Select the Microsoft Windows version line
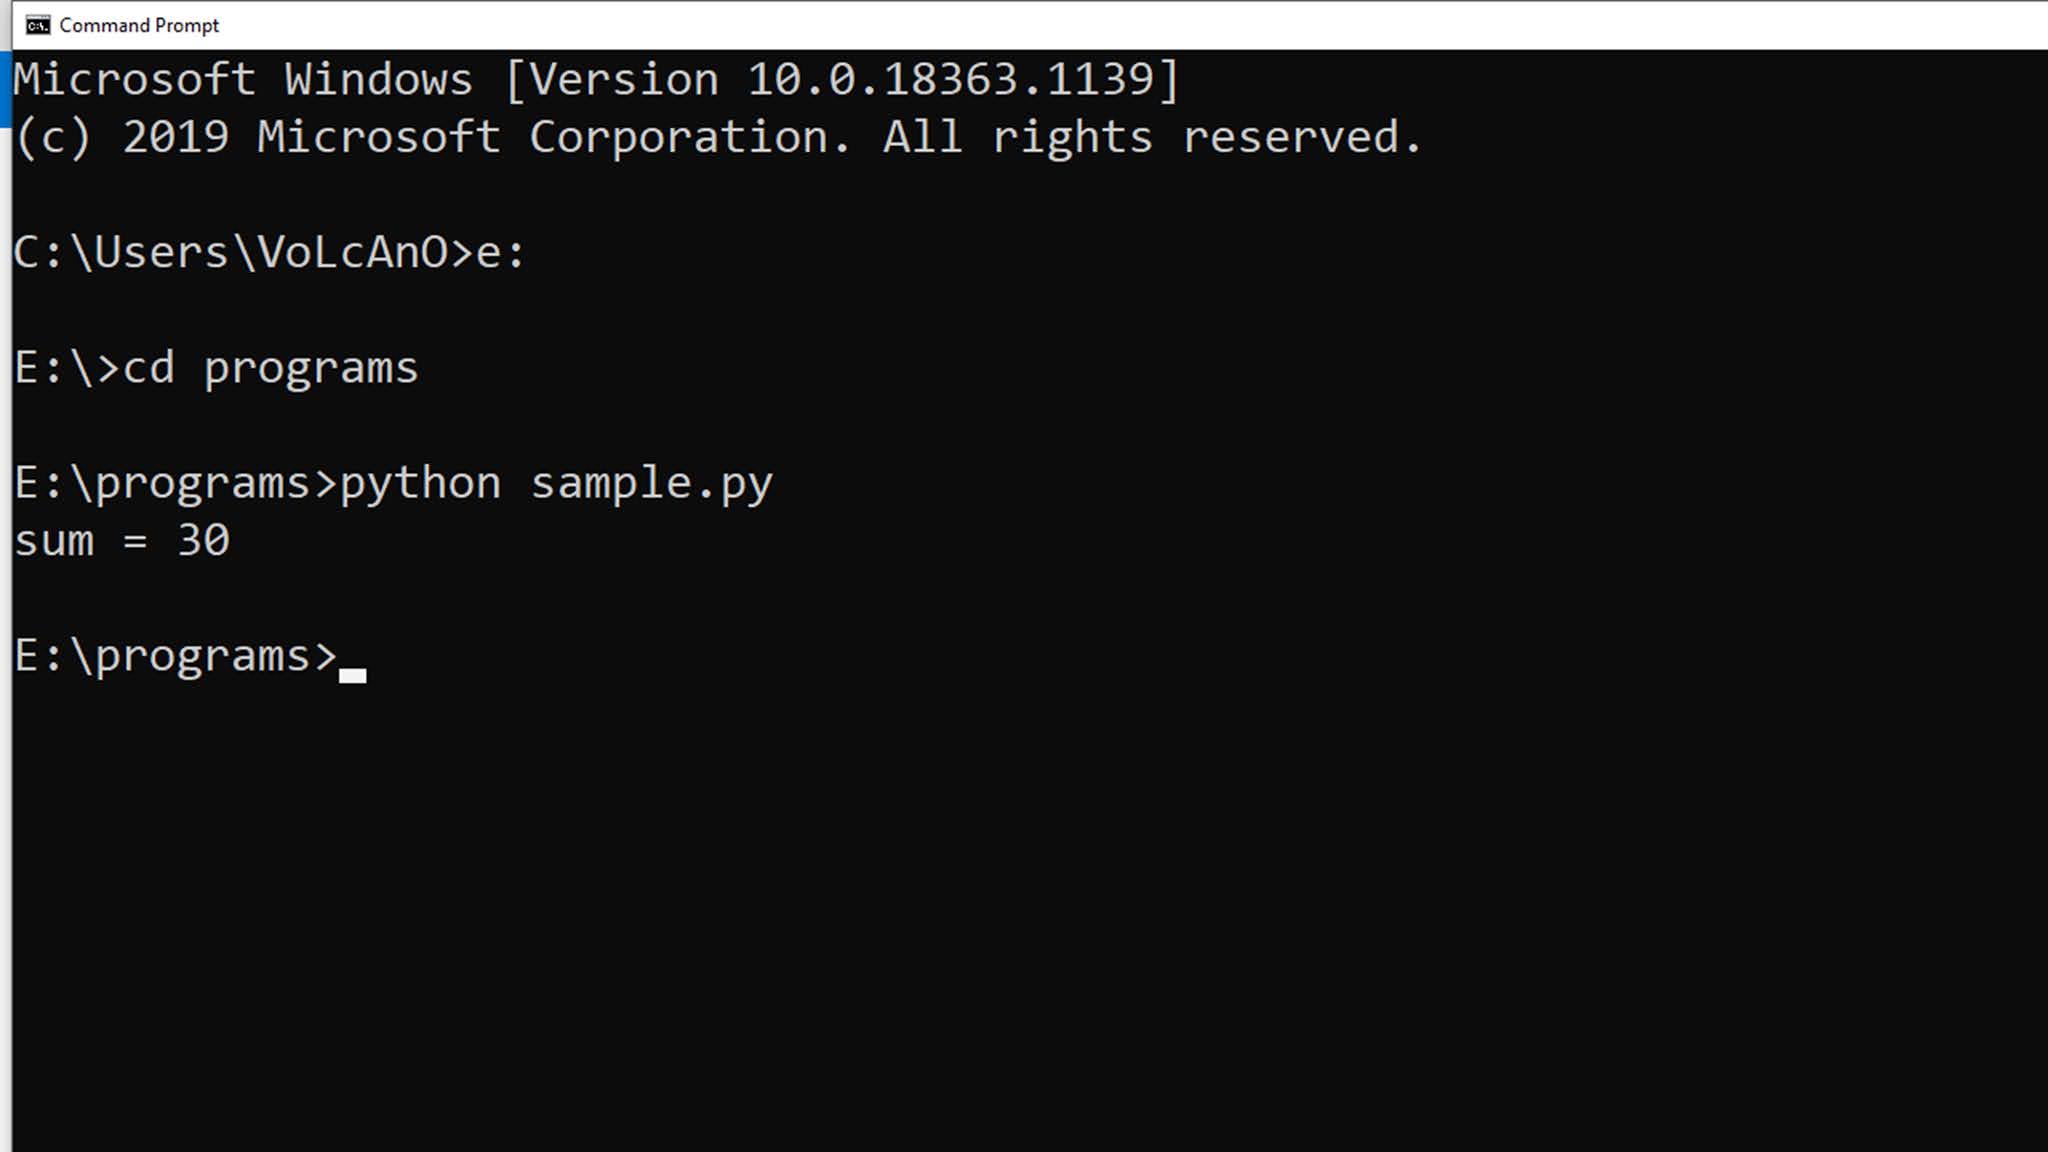 (x=597, y=78)
